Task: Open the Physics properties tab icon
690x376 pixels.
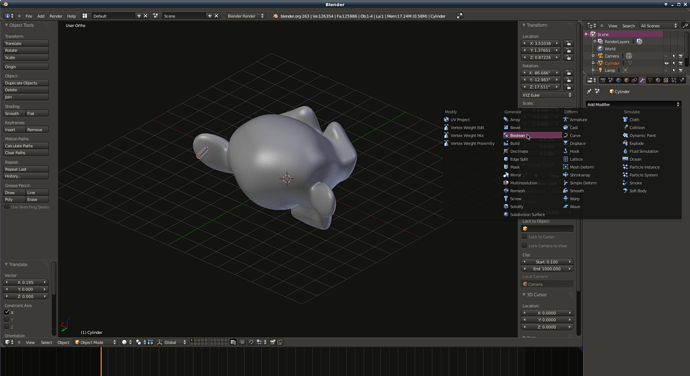Action: coord(682,81)
